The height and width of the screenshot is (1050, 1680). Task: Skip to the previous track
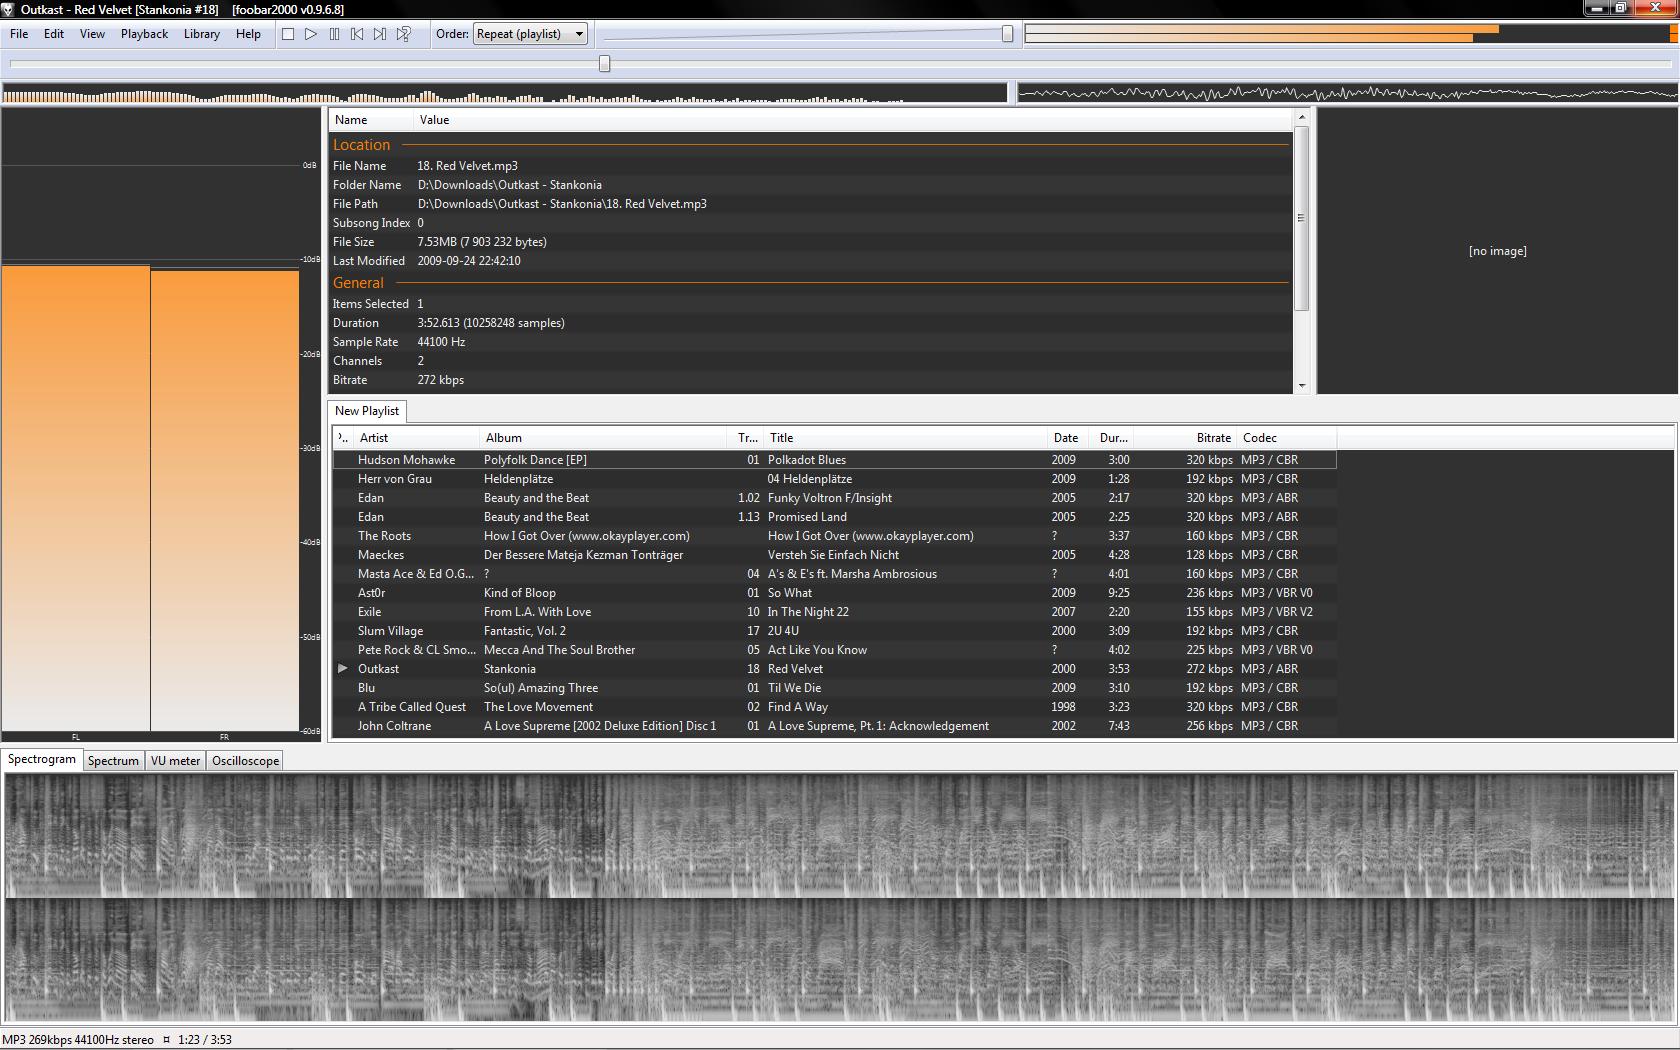357,34
